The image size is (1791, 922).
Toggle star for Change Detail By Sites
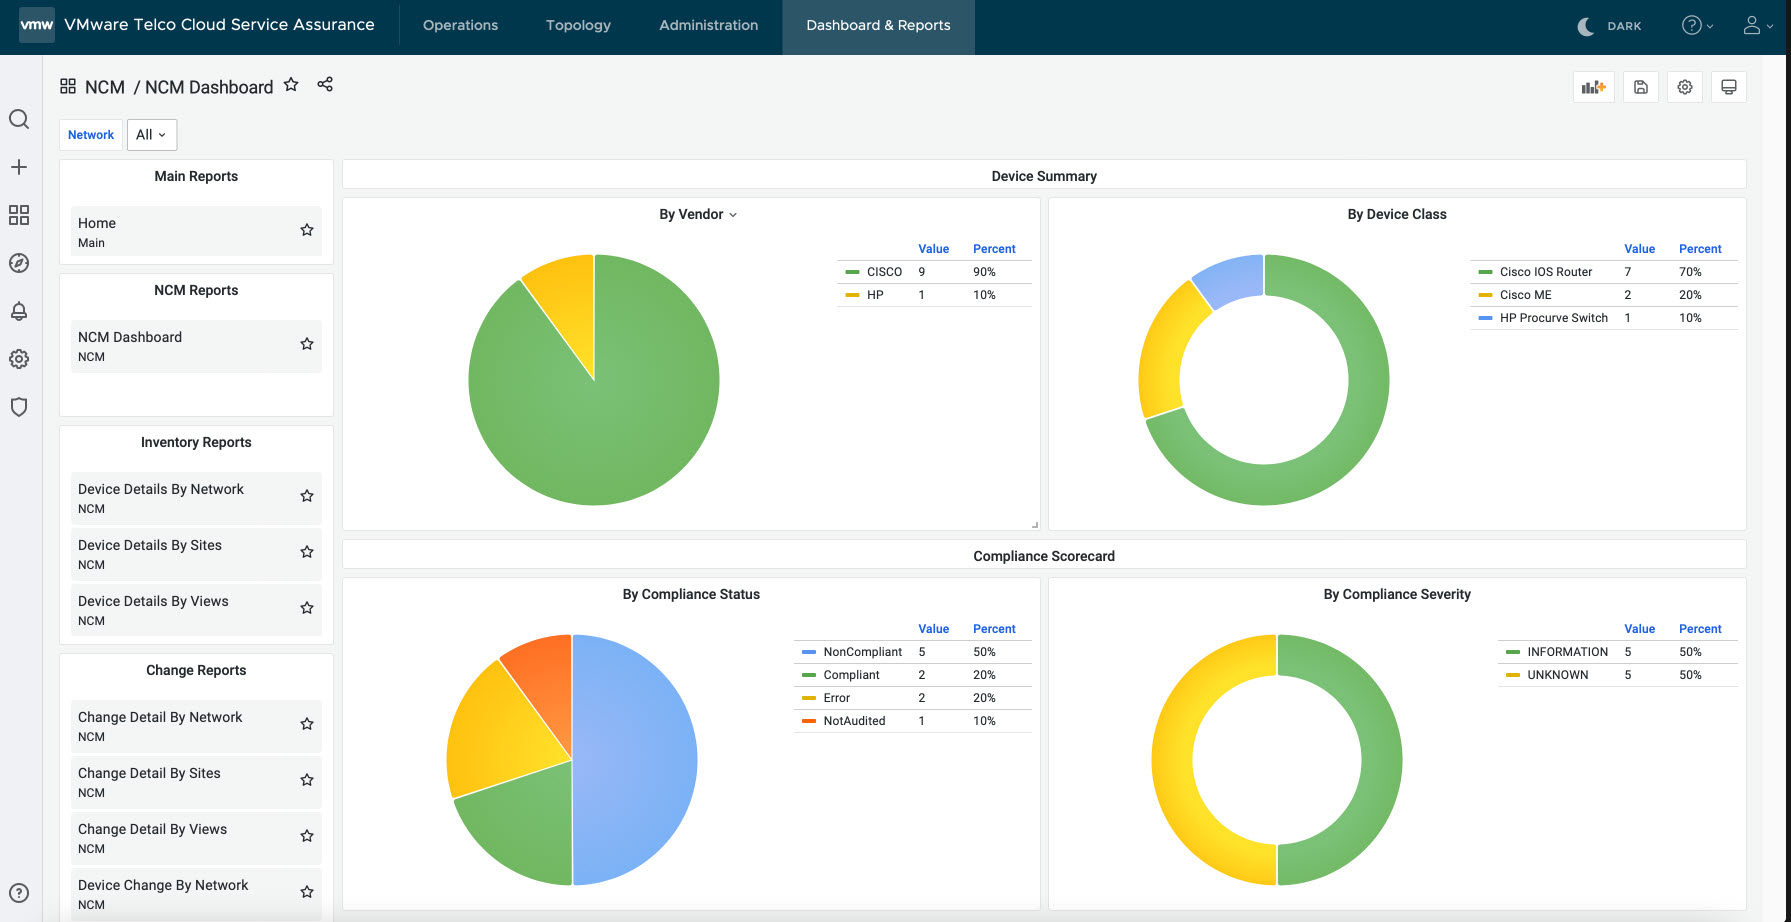[307, 780]
